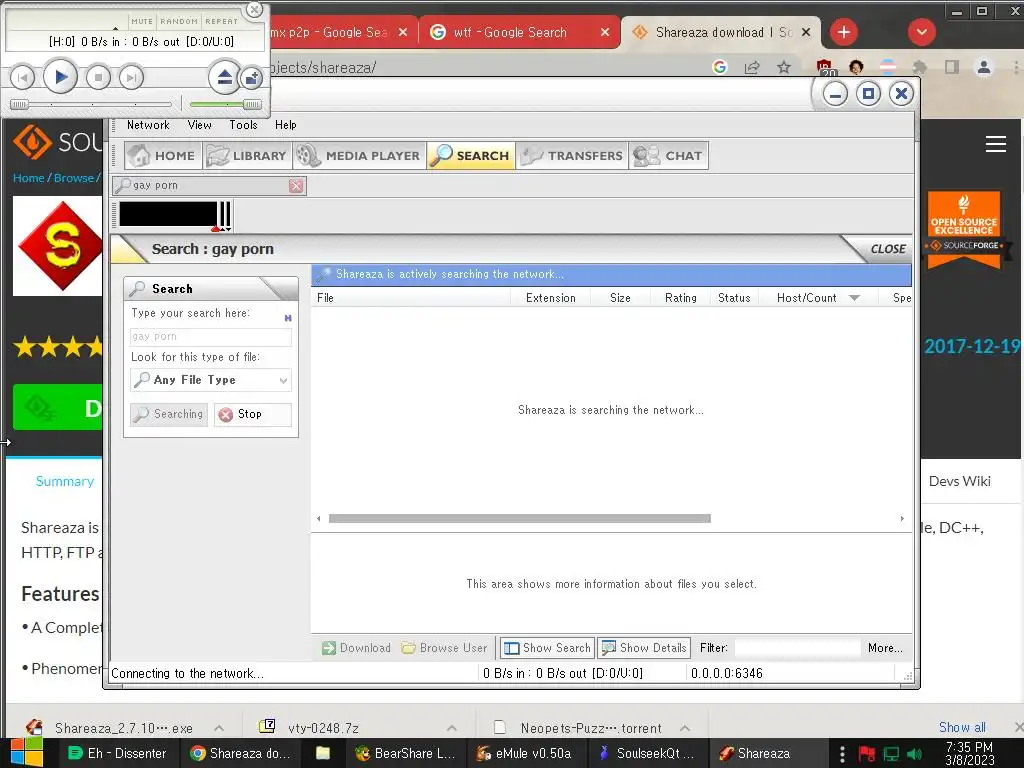The image size is (1024, 768).
Task: Click the share page icon
Action: click(752, 67)
